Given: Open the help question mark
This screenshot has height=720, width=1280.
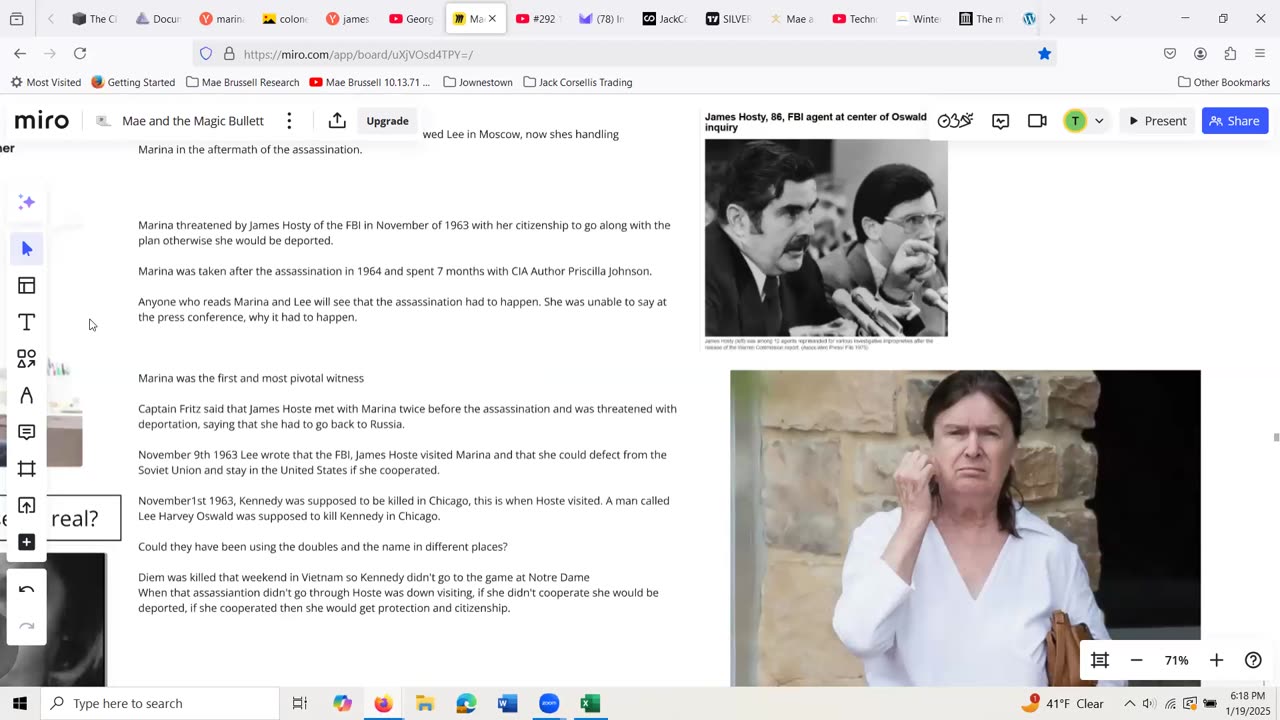Looking at the screenshot, I should pyautogui.click(x=1253, y=660).
